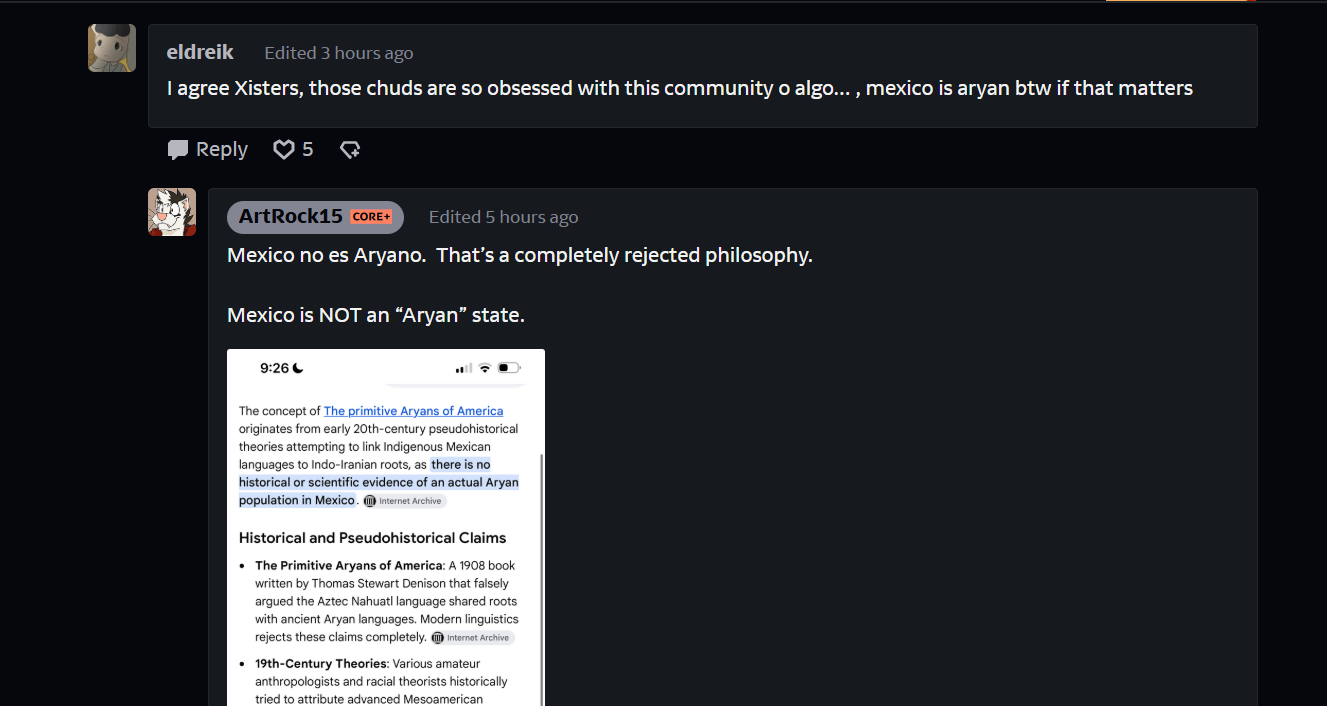Open ArtRock15's fox avatar
The image size is (1327, 706).
(172, 212)
